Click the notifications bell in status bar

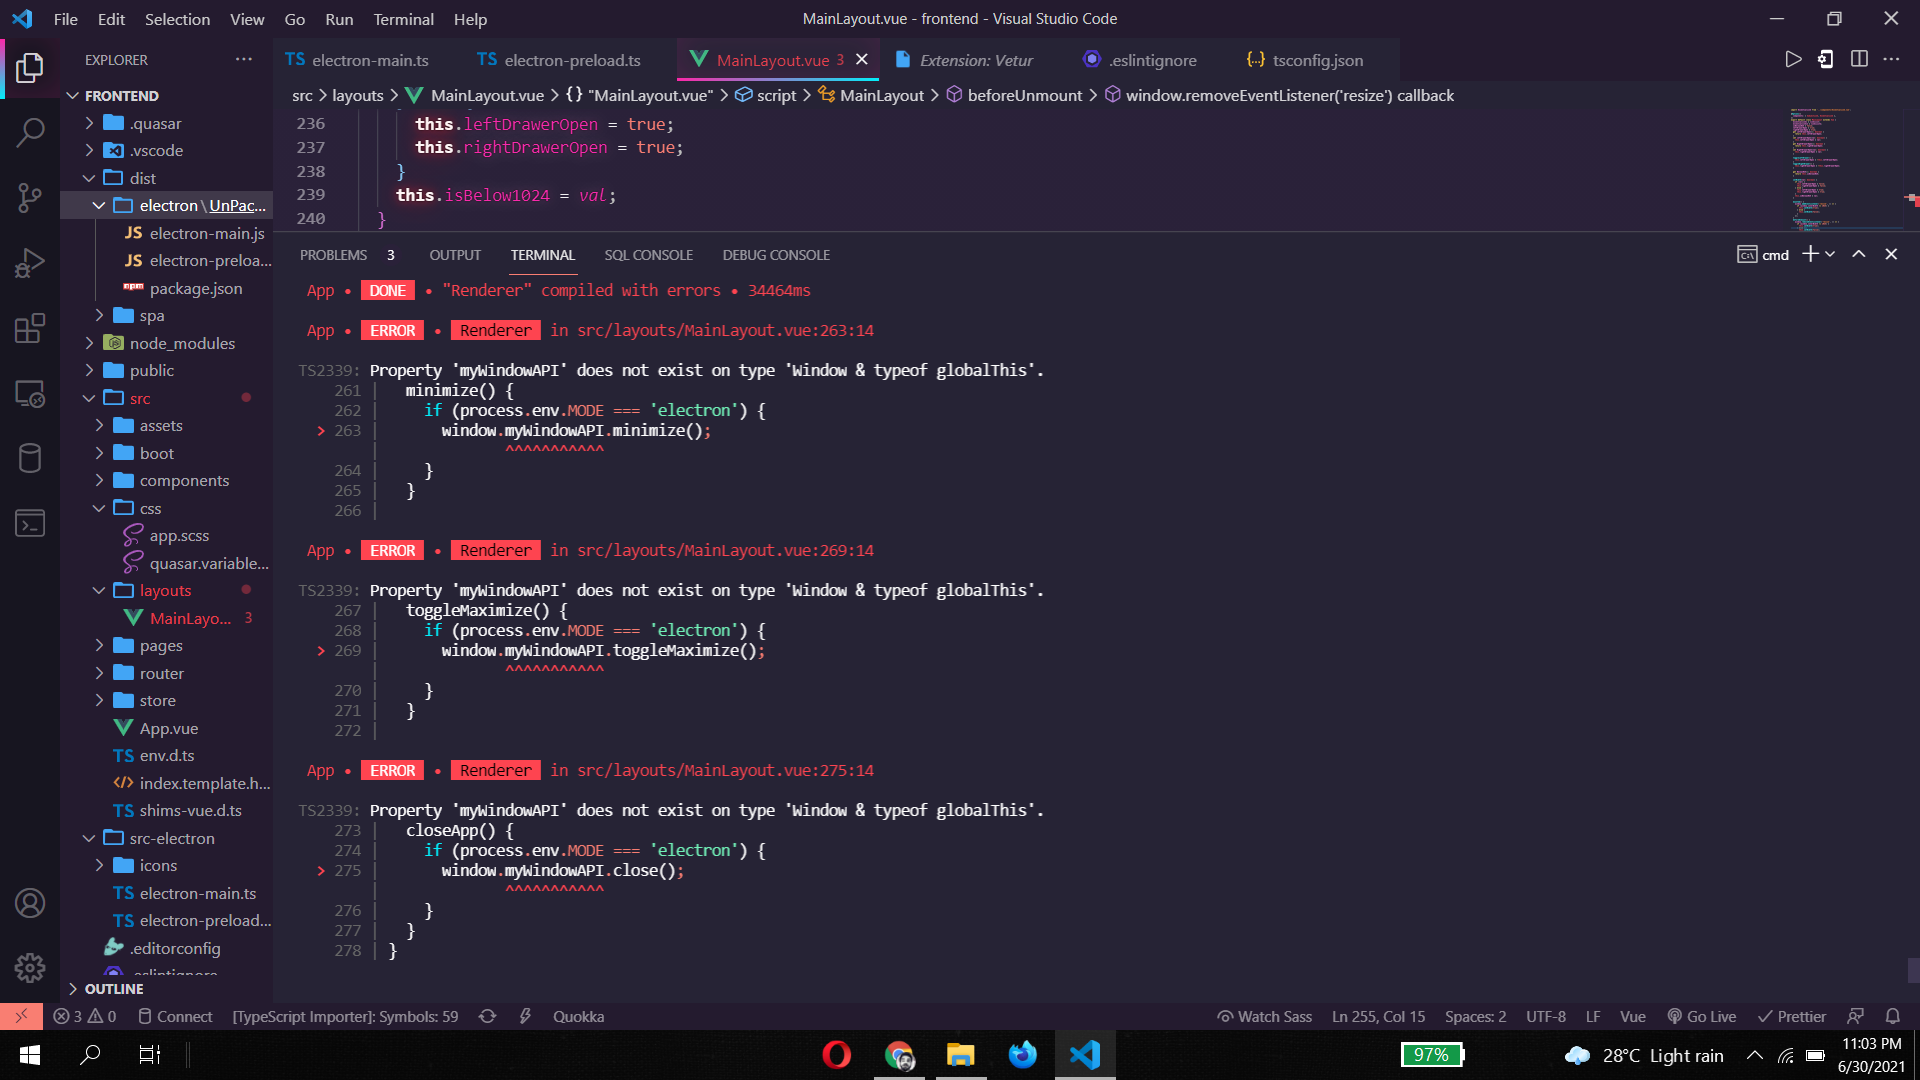point(1892,1016)
